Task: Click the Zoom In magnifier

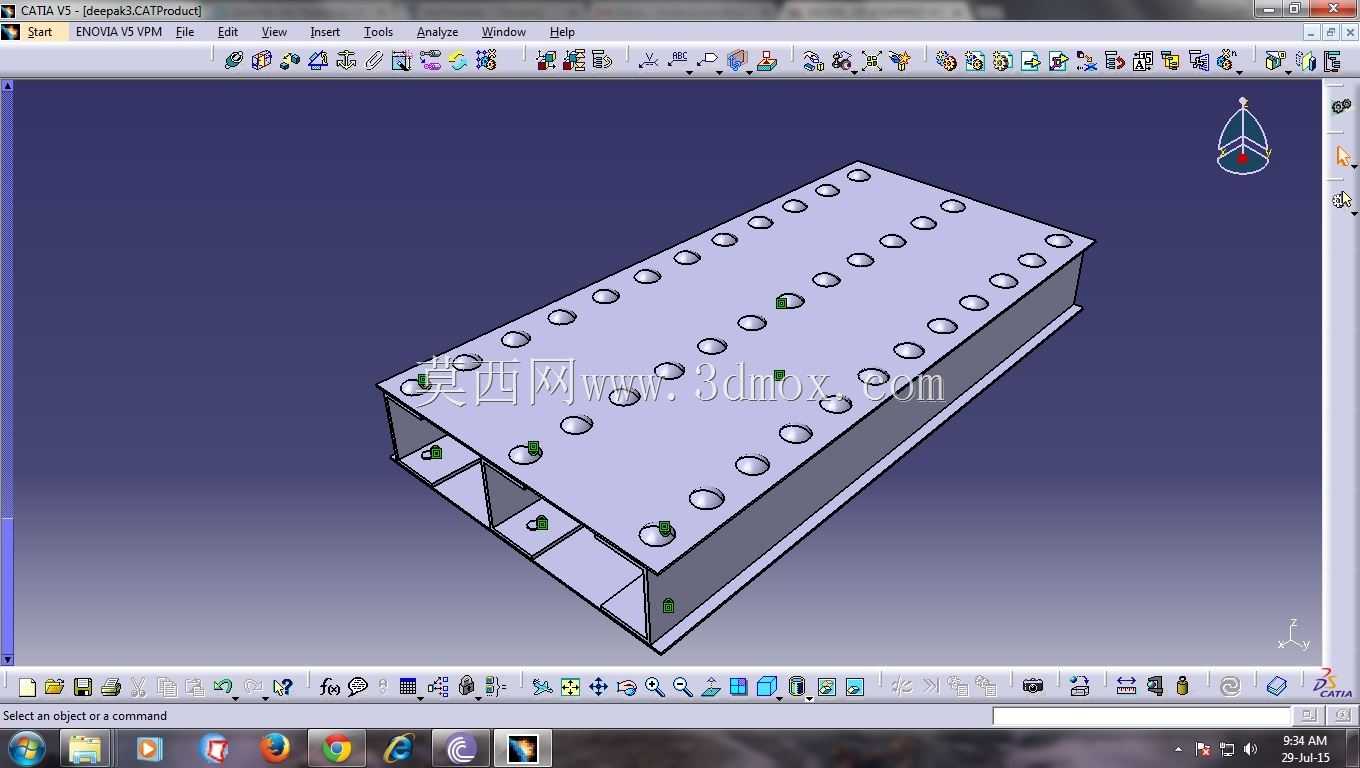Action: [x=654, y=686]
